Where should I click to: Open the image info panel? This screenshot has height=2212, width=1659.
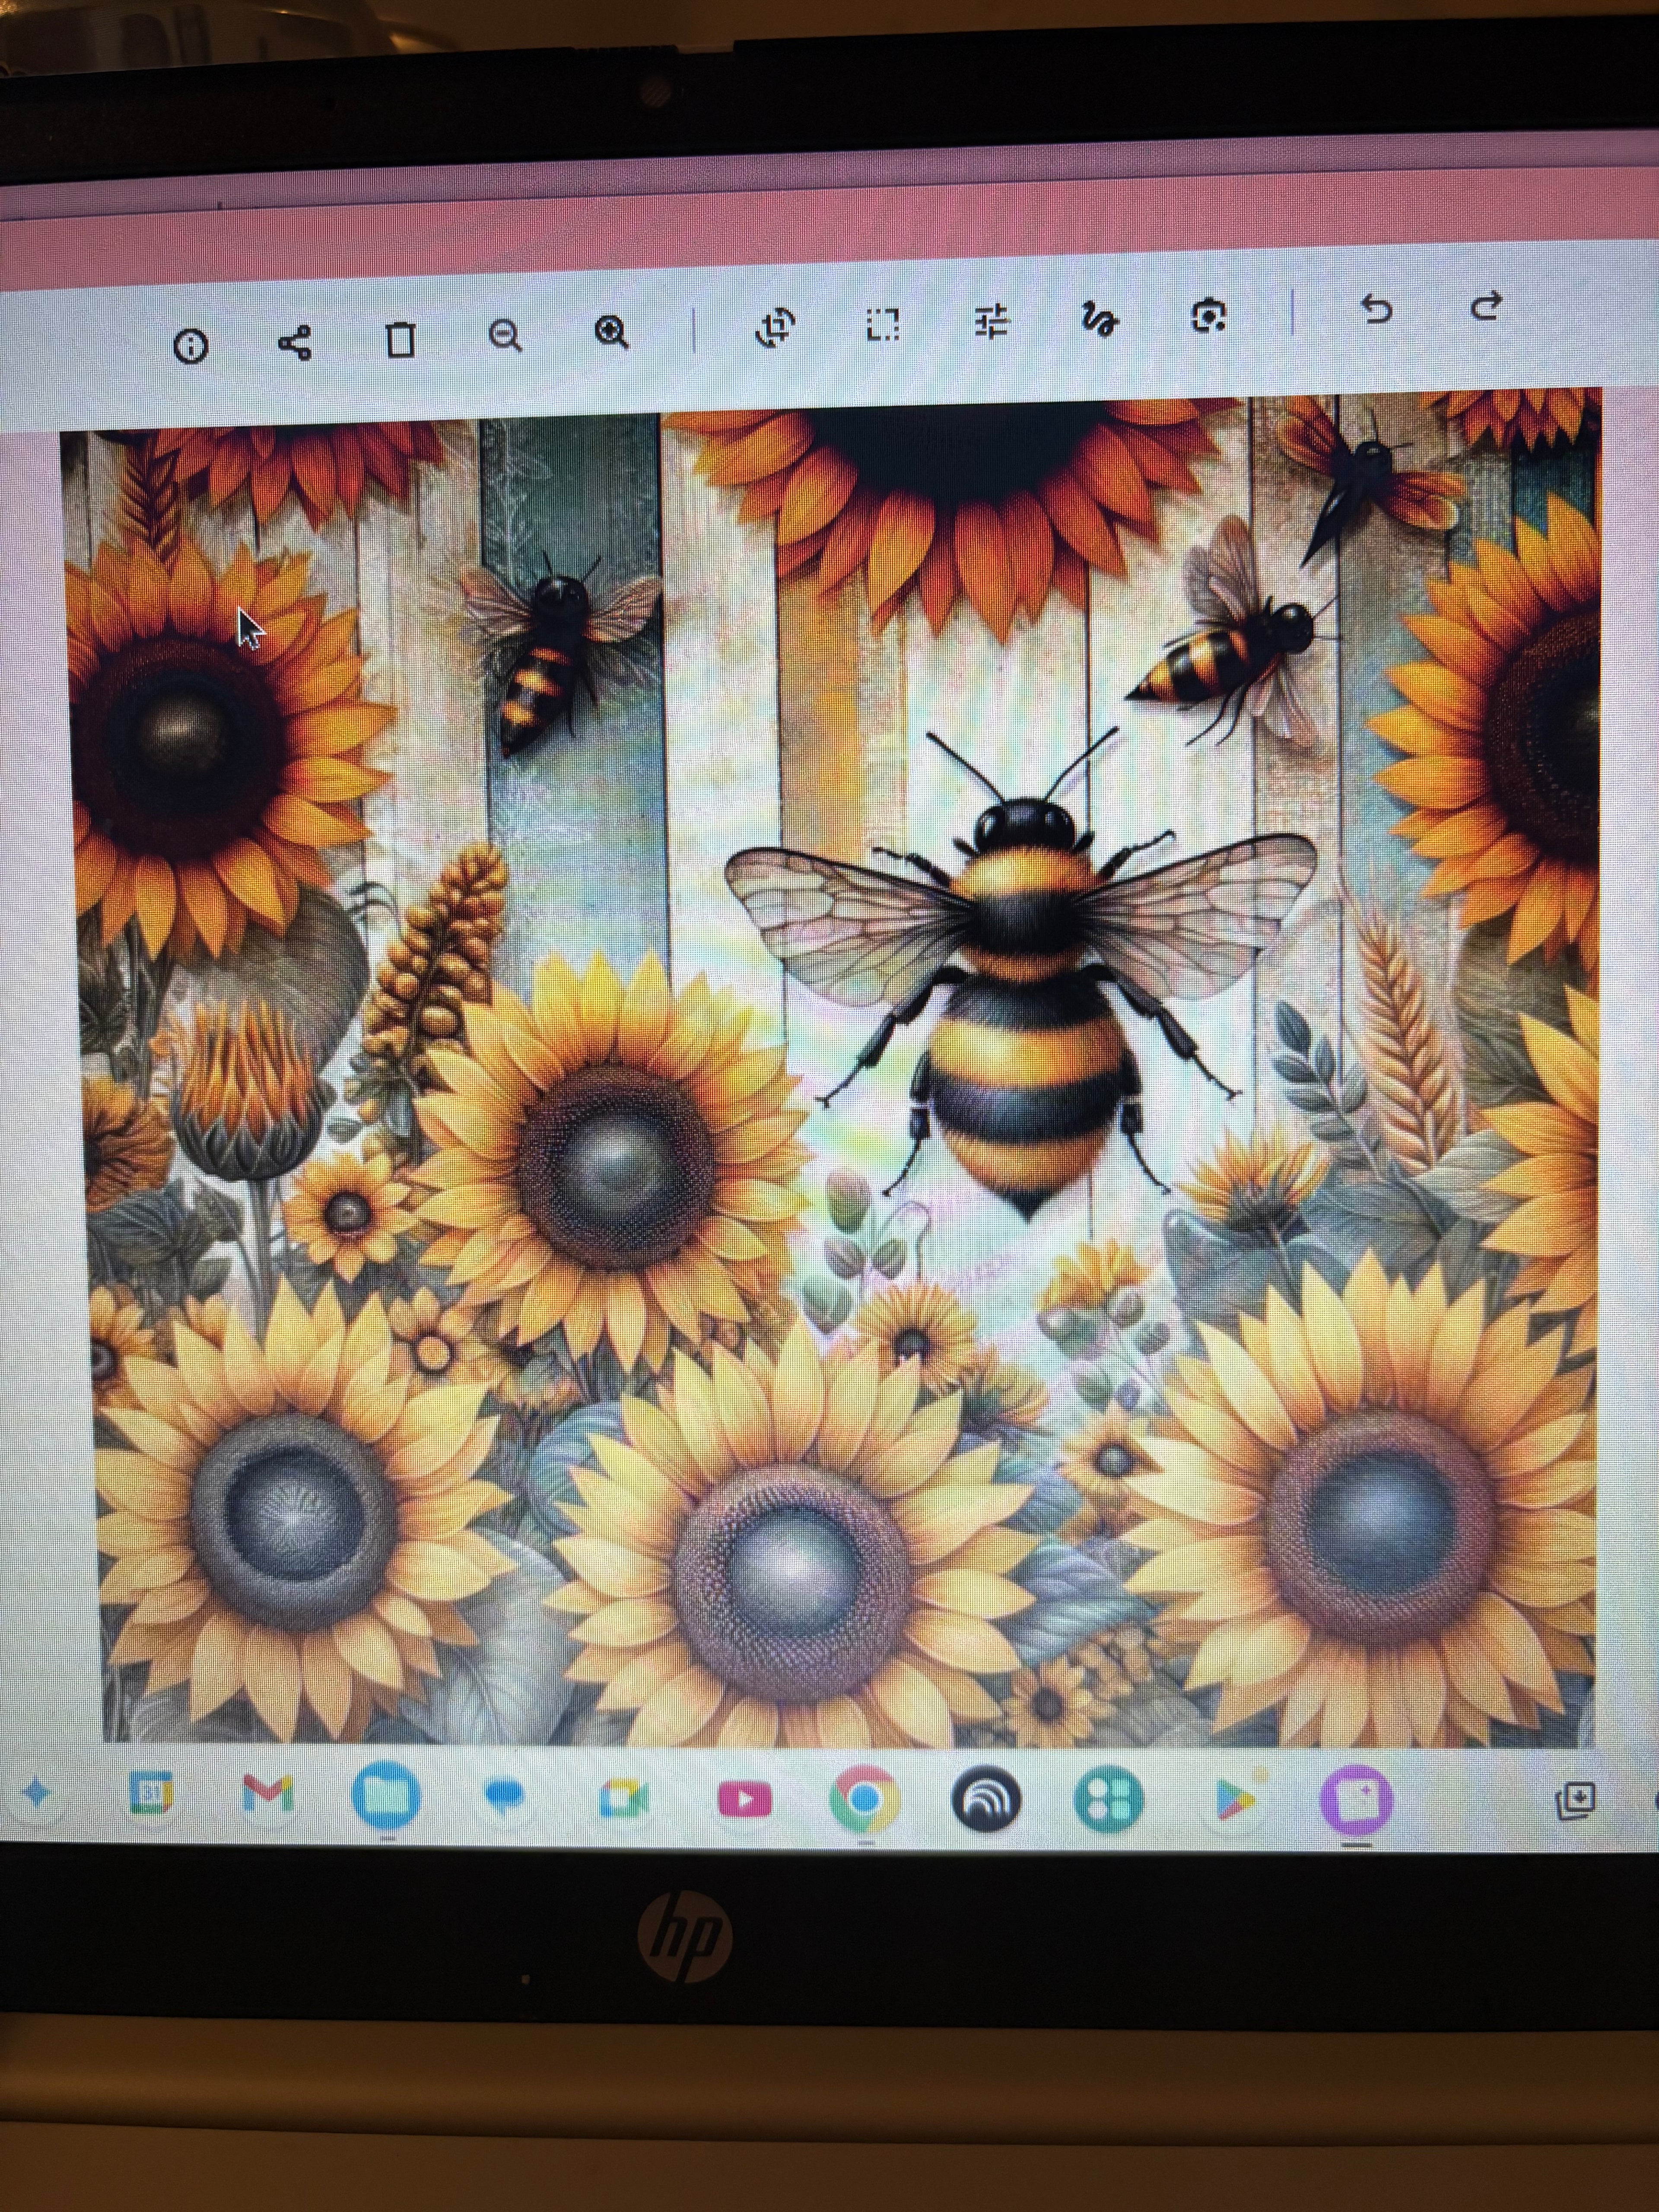click(190, 346)
